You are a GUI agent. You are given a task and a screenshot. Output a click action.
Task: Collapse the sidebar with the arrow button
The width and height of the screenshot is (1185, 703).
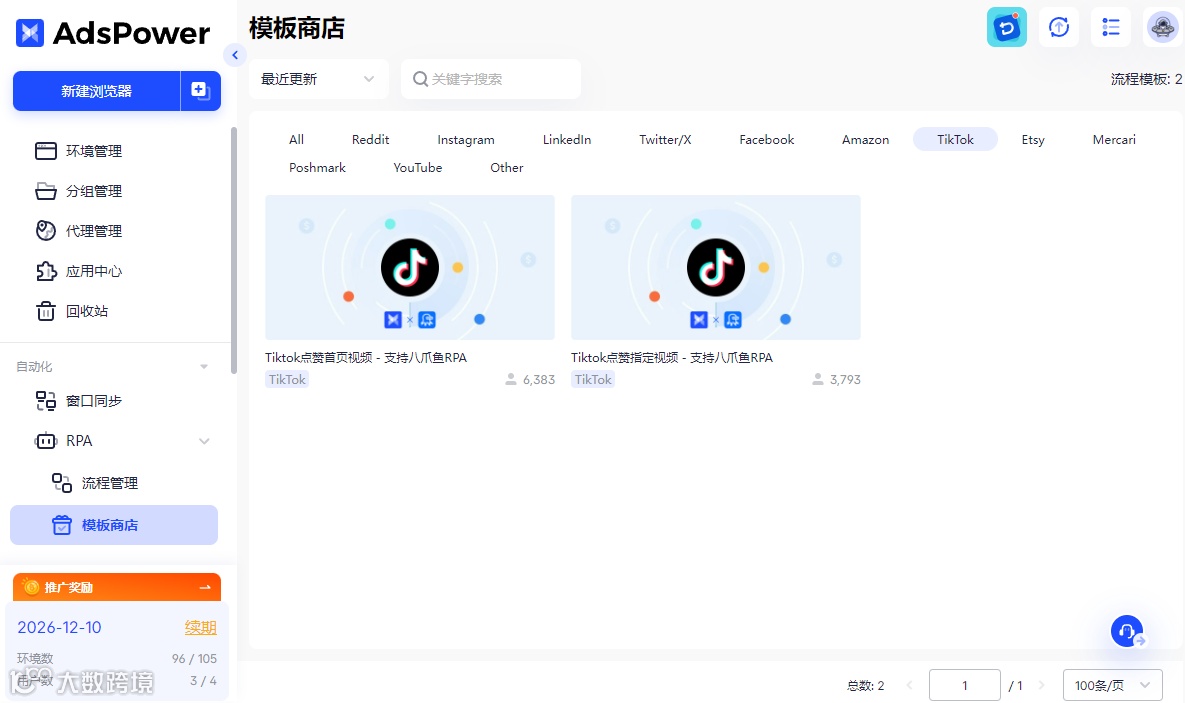pos(235,55)
